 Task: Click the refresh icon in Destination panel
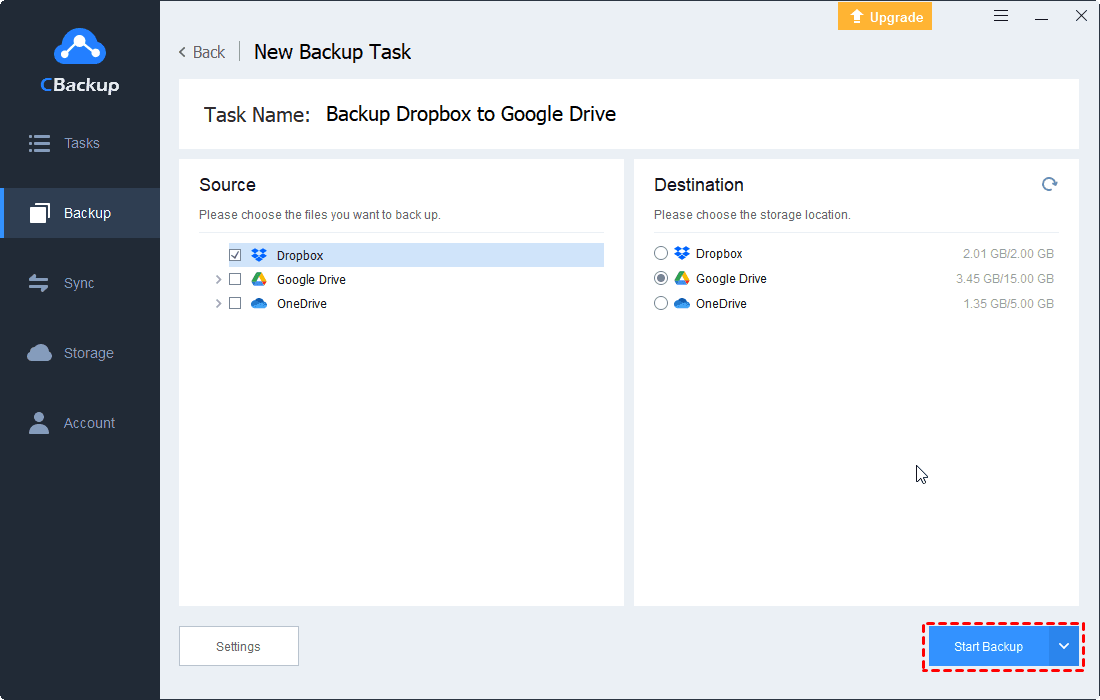[x=1049, y=184]
